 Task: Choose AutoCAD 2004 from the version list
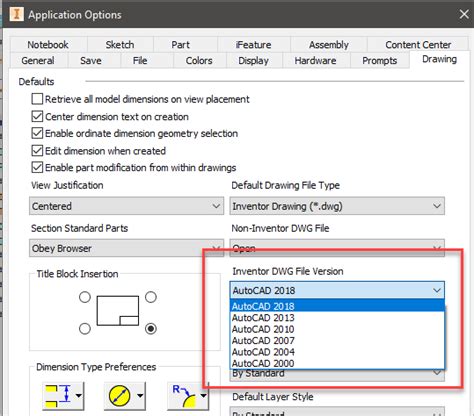coord(337,352)
